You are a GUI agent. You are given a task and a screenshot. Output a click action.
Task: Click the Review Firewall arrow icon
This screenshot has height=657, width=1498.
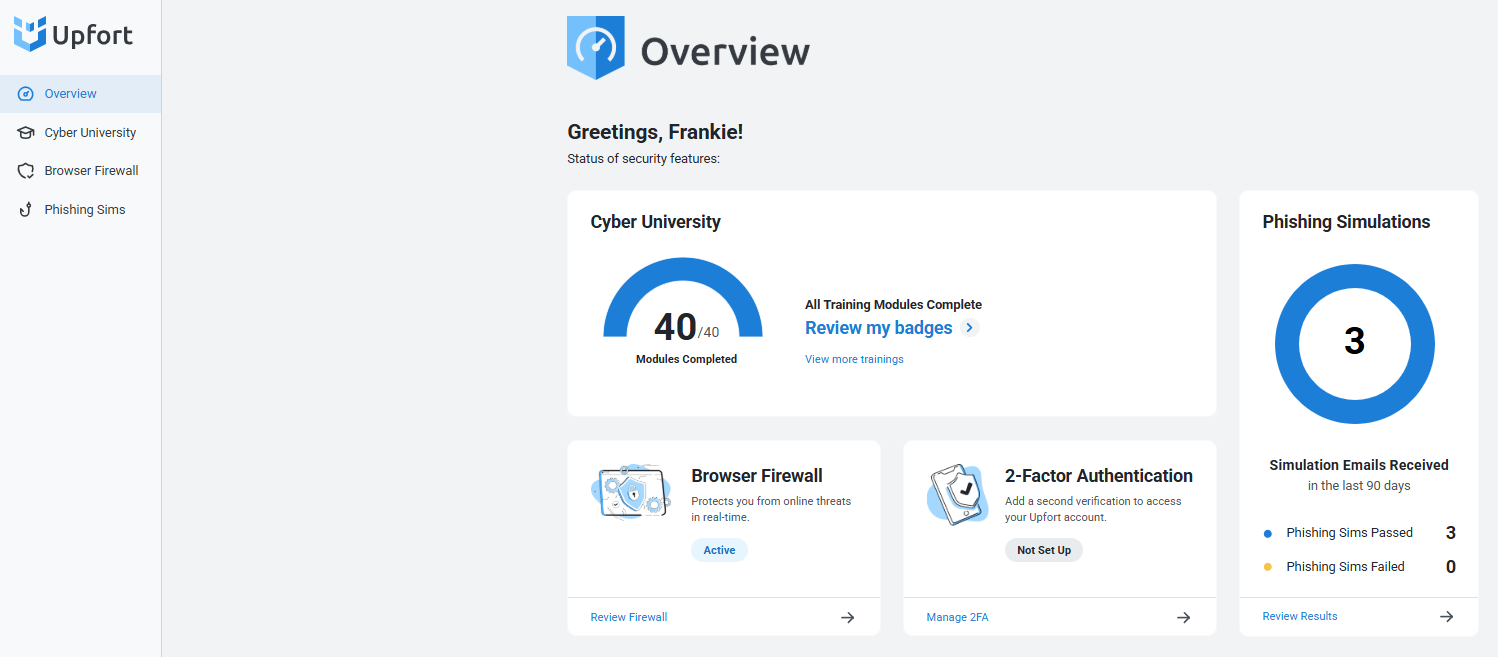[x=847, y=617]
